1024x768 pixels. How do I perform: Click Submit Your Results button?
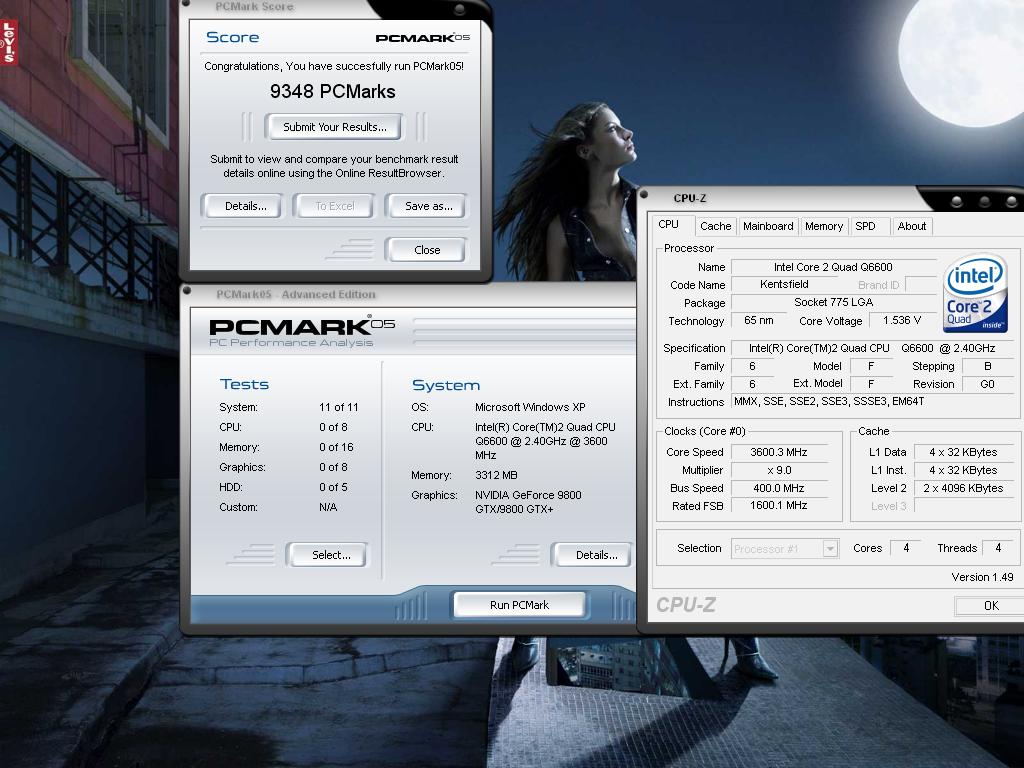click(x=334, y=127)
